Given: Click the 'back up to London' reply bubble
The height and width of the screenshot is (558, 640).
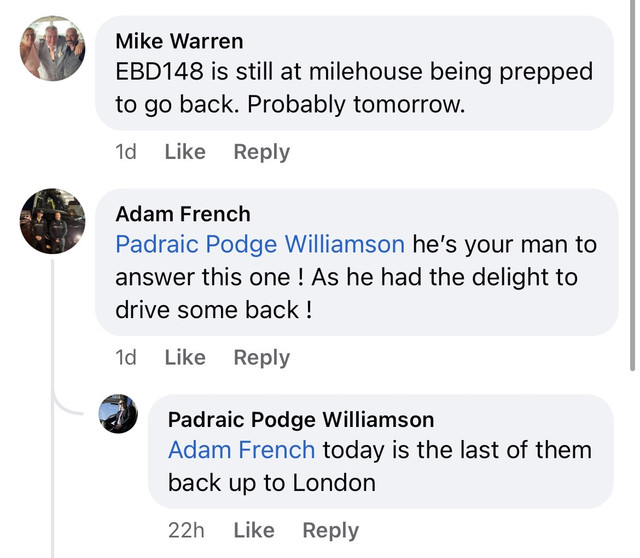Looking at the screenshot, I should pyautogui.click(x=380, y=451).
